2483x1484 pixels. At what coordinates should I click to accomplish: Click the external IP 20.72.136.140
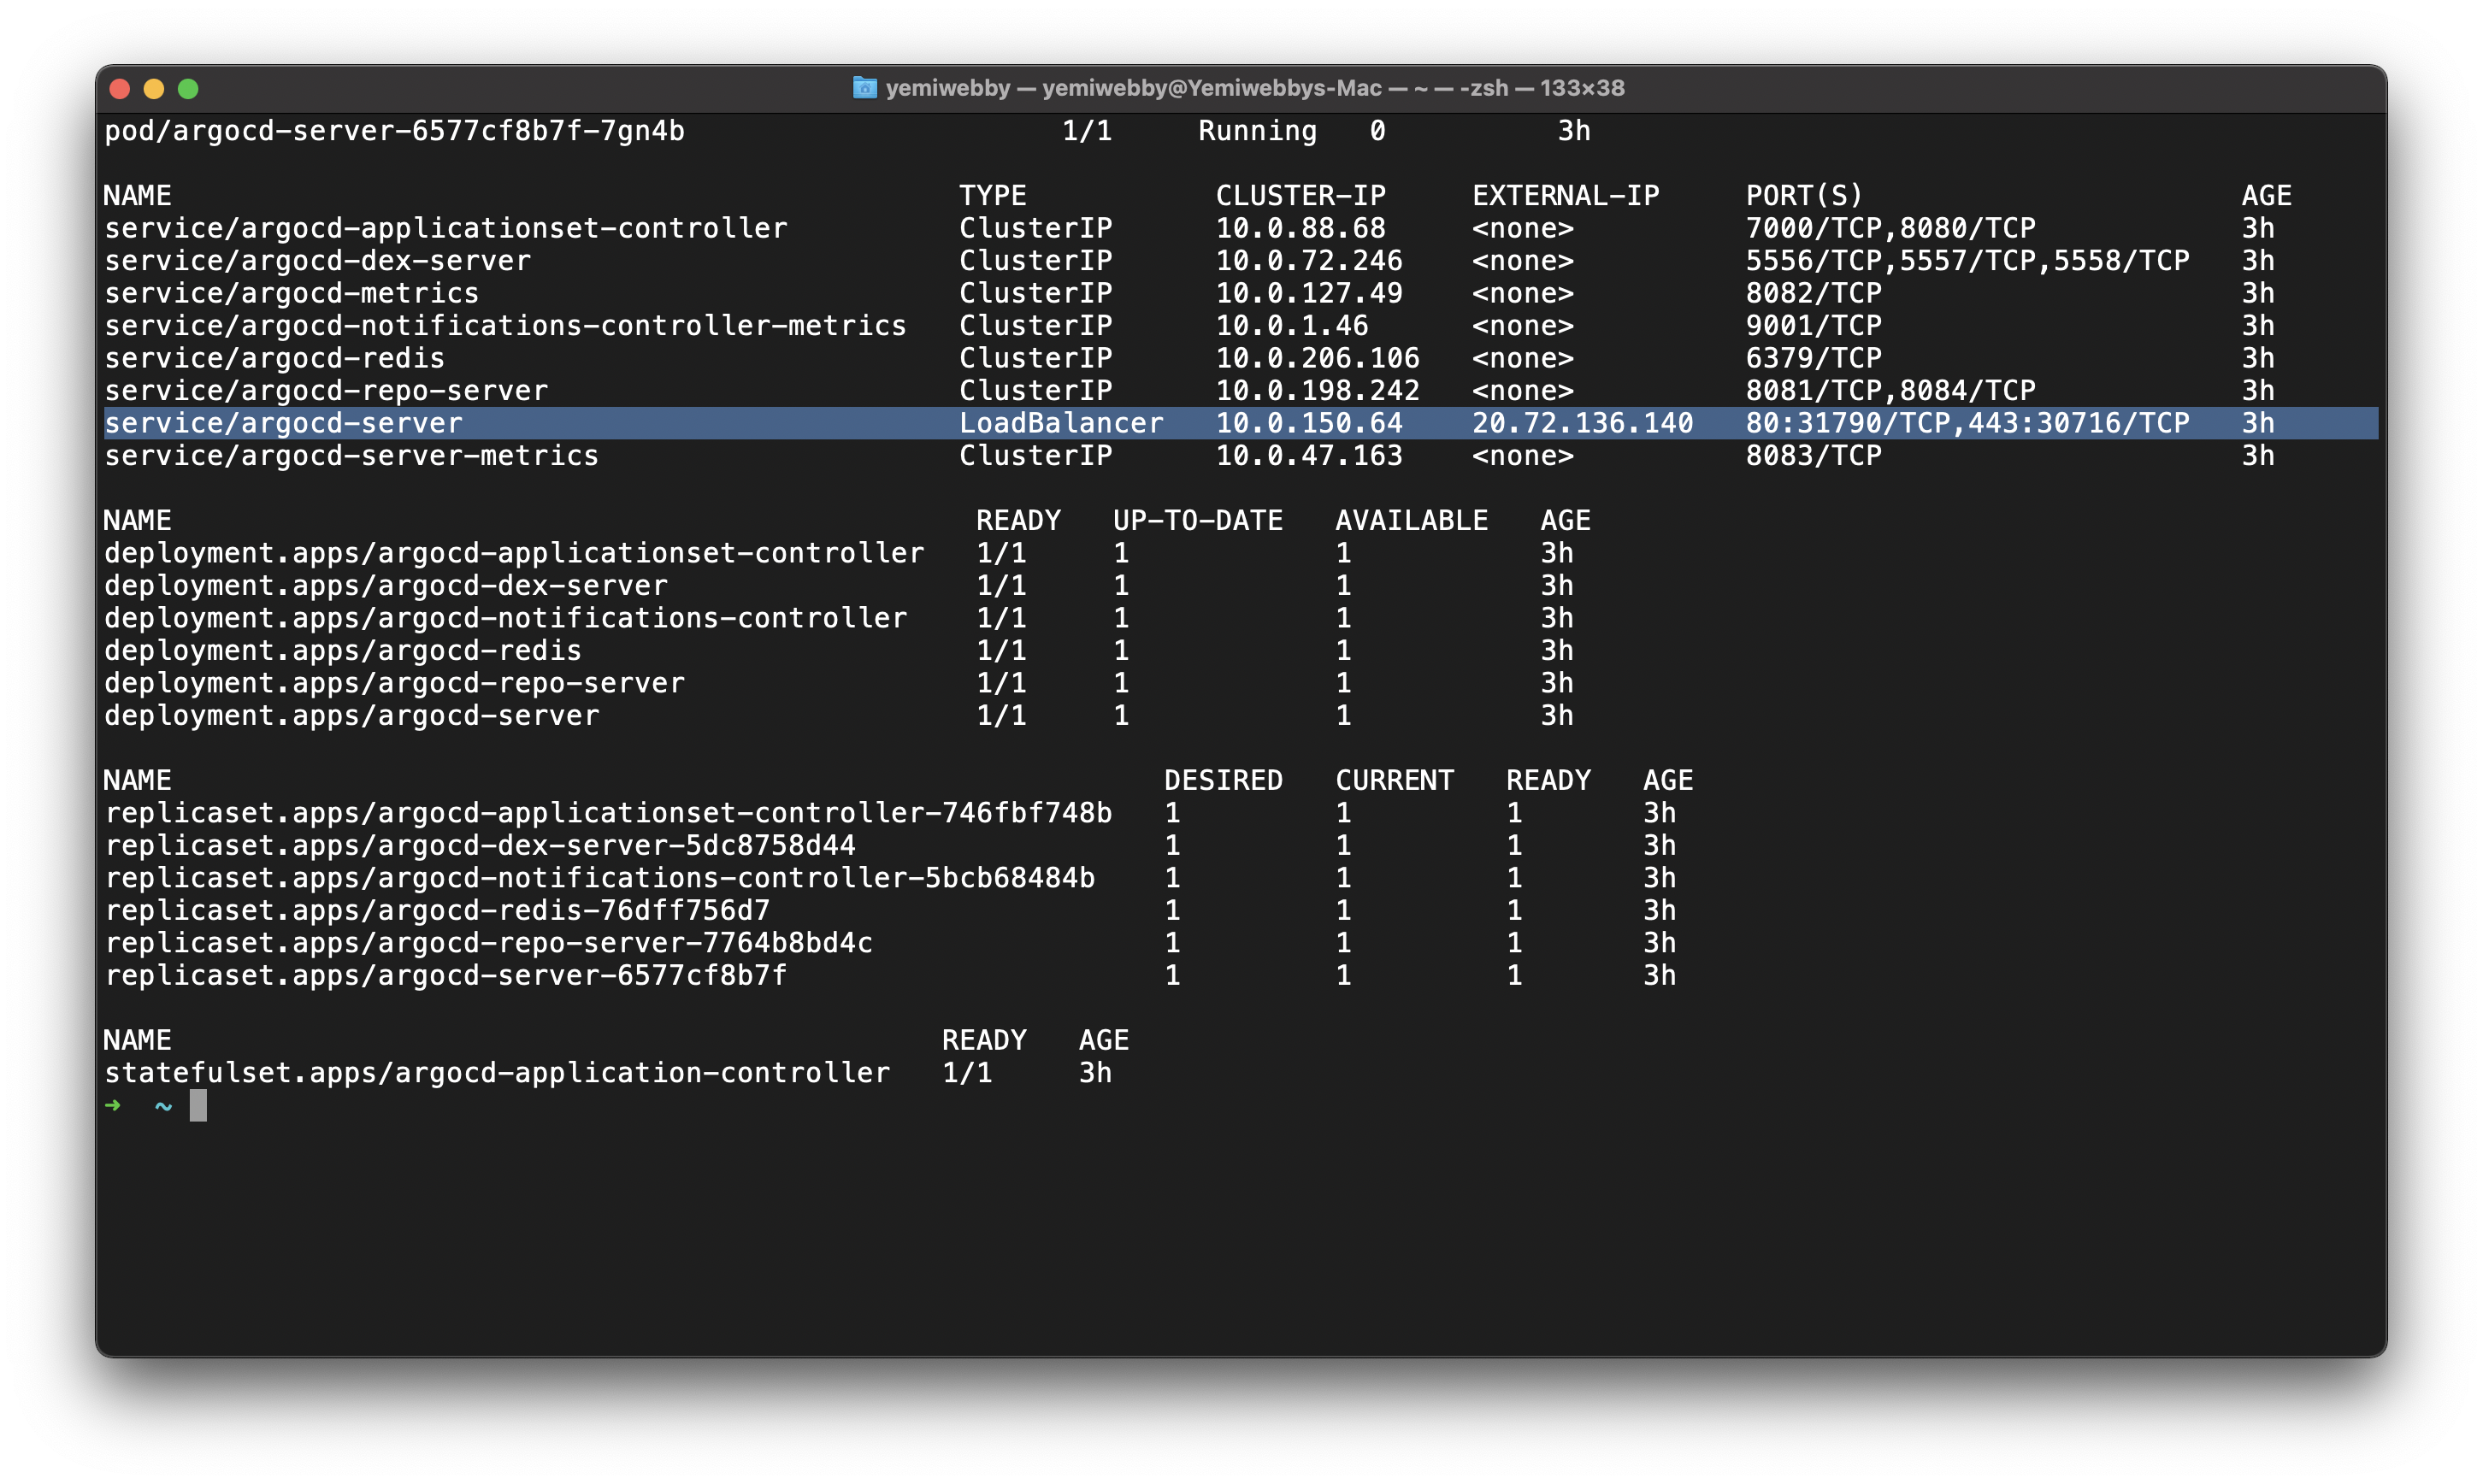click(x=1583, y=423)
